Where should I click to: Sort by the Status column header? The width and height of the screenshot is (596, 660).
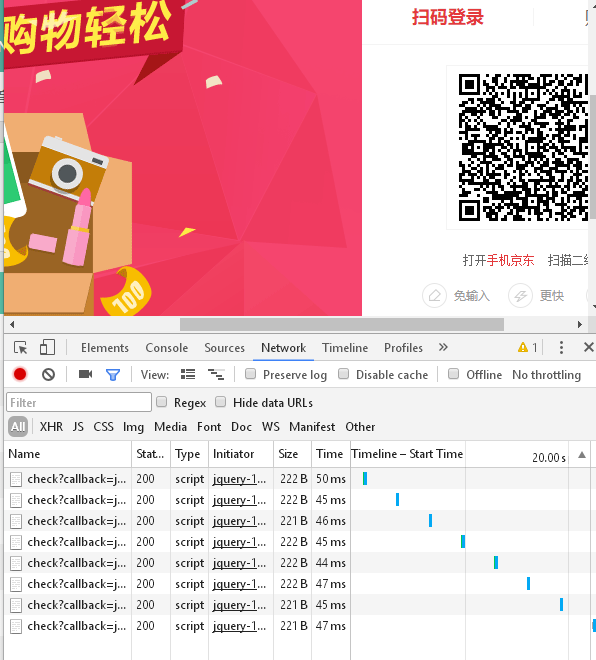tap(151, 454)
